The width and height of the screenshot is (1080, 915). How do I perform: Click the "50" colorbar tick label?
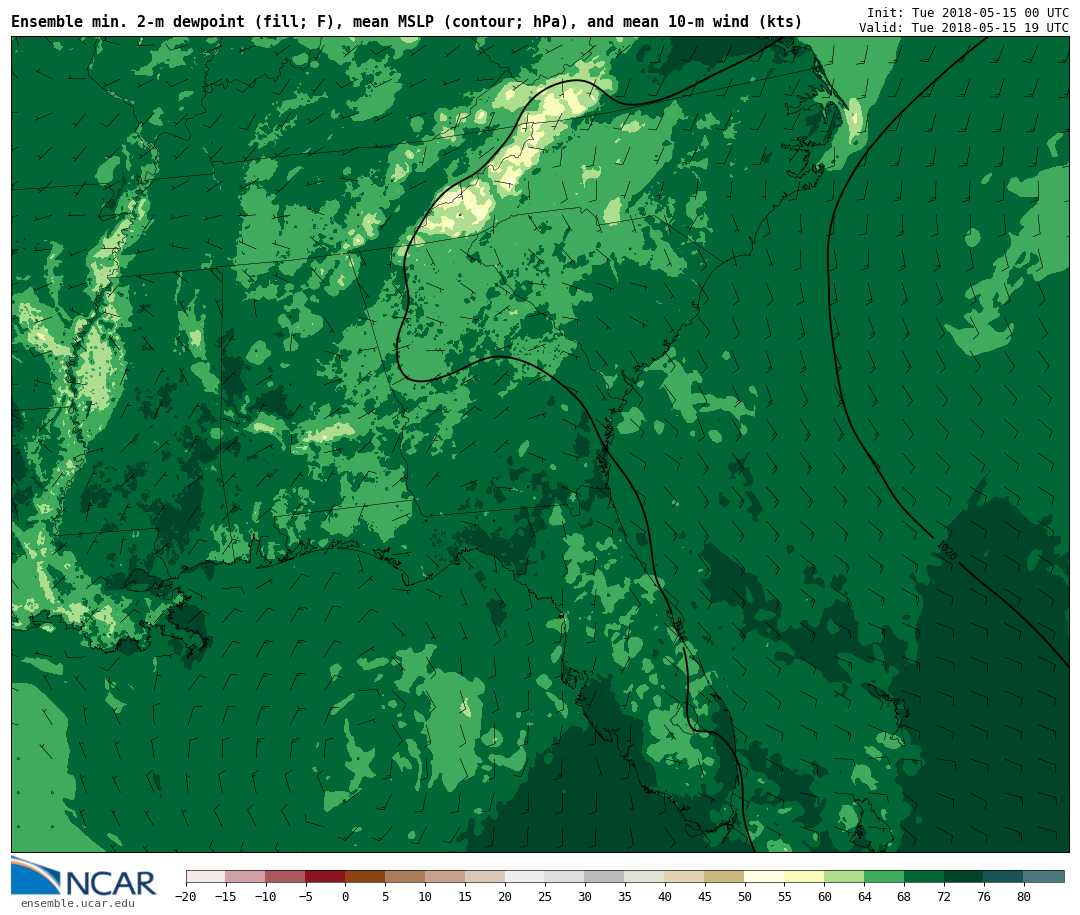click(745, 896)
